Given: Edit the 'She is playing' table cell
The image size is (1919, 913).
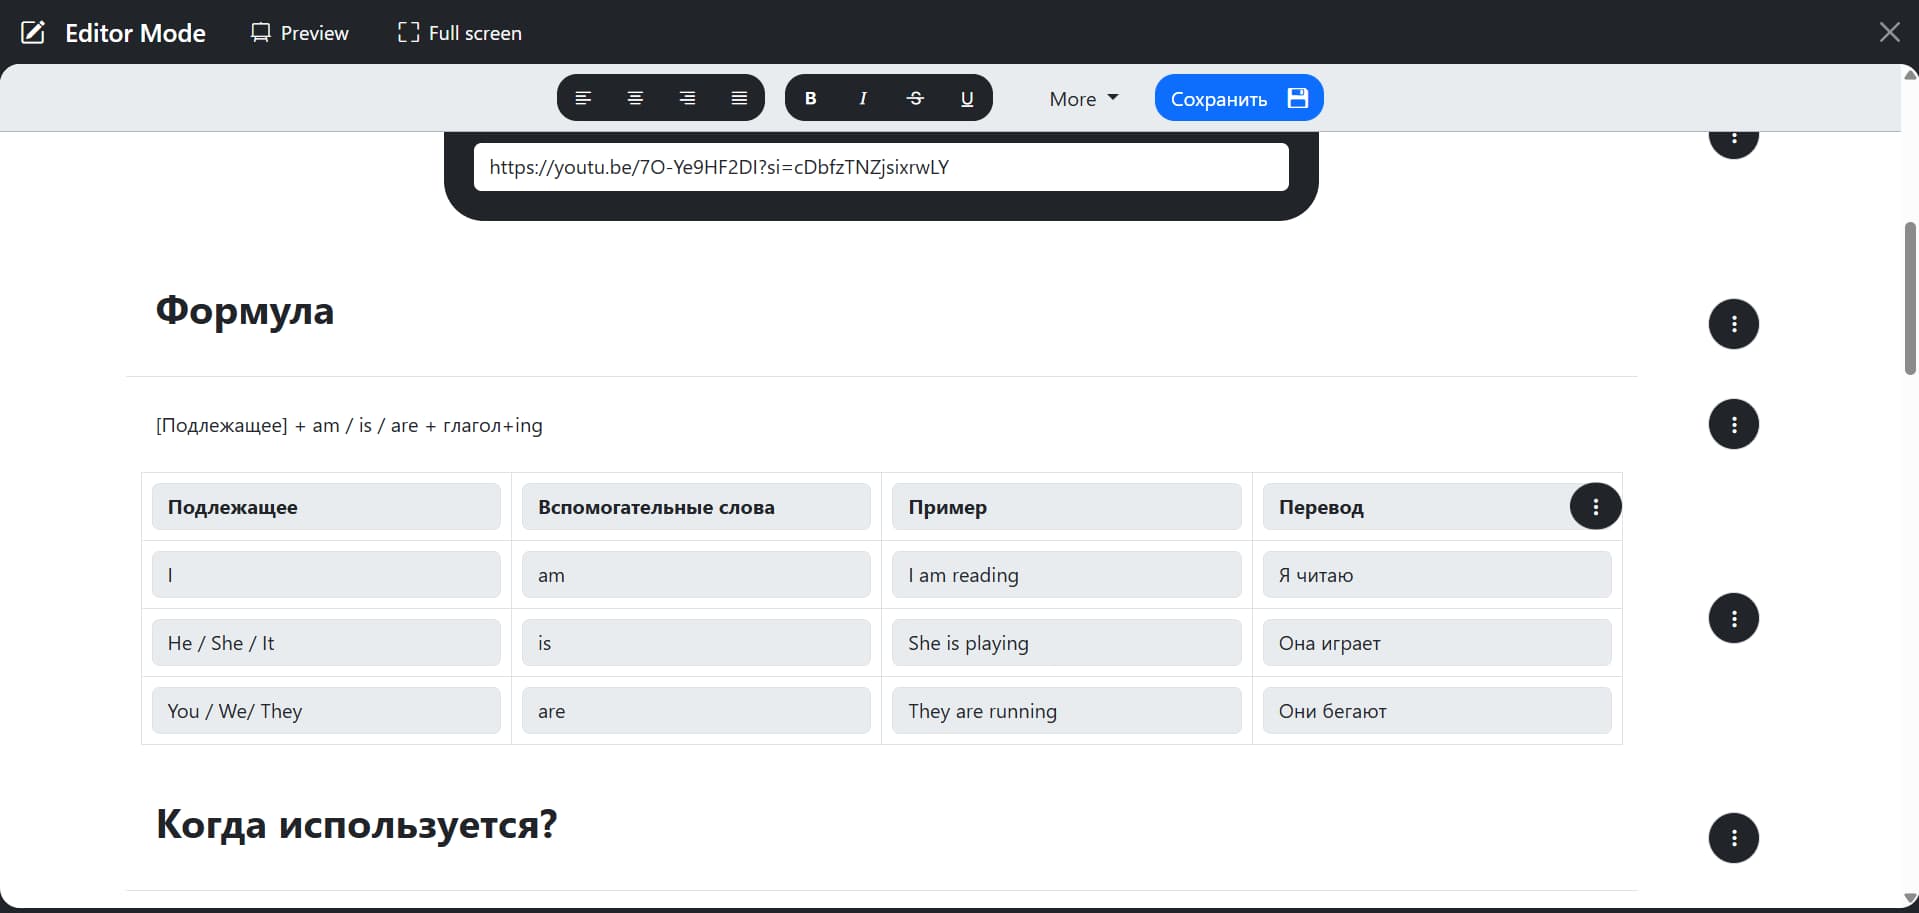Looking at the screenshot, I should point(1066,643).
